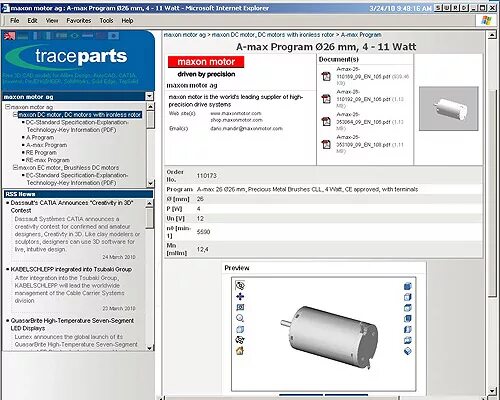Open the Favorites menu
Viewport: 500px width, 400px height.
pyautogui.click(x=79, y=21)
